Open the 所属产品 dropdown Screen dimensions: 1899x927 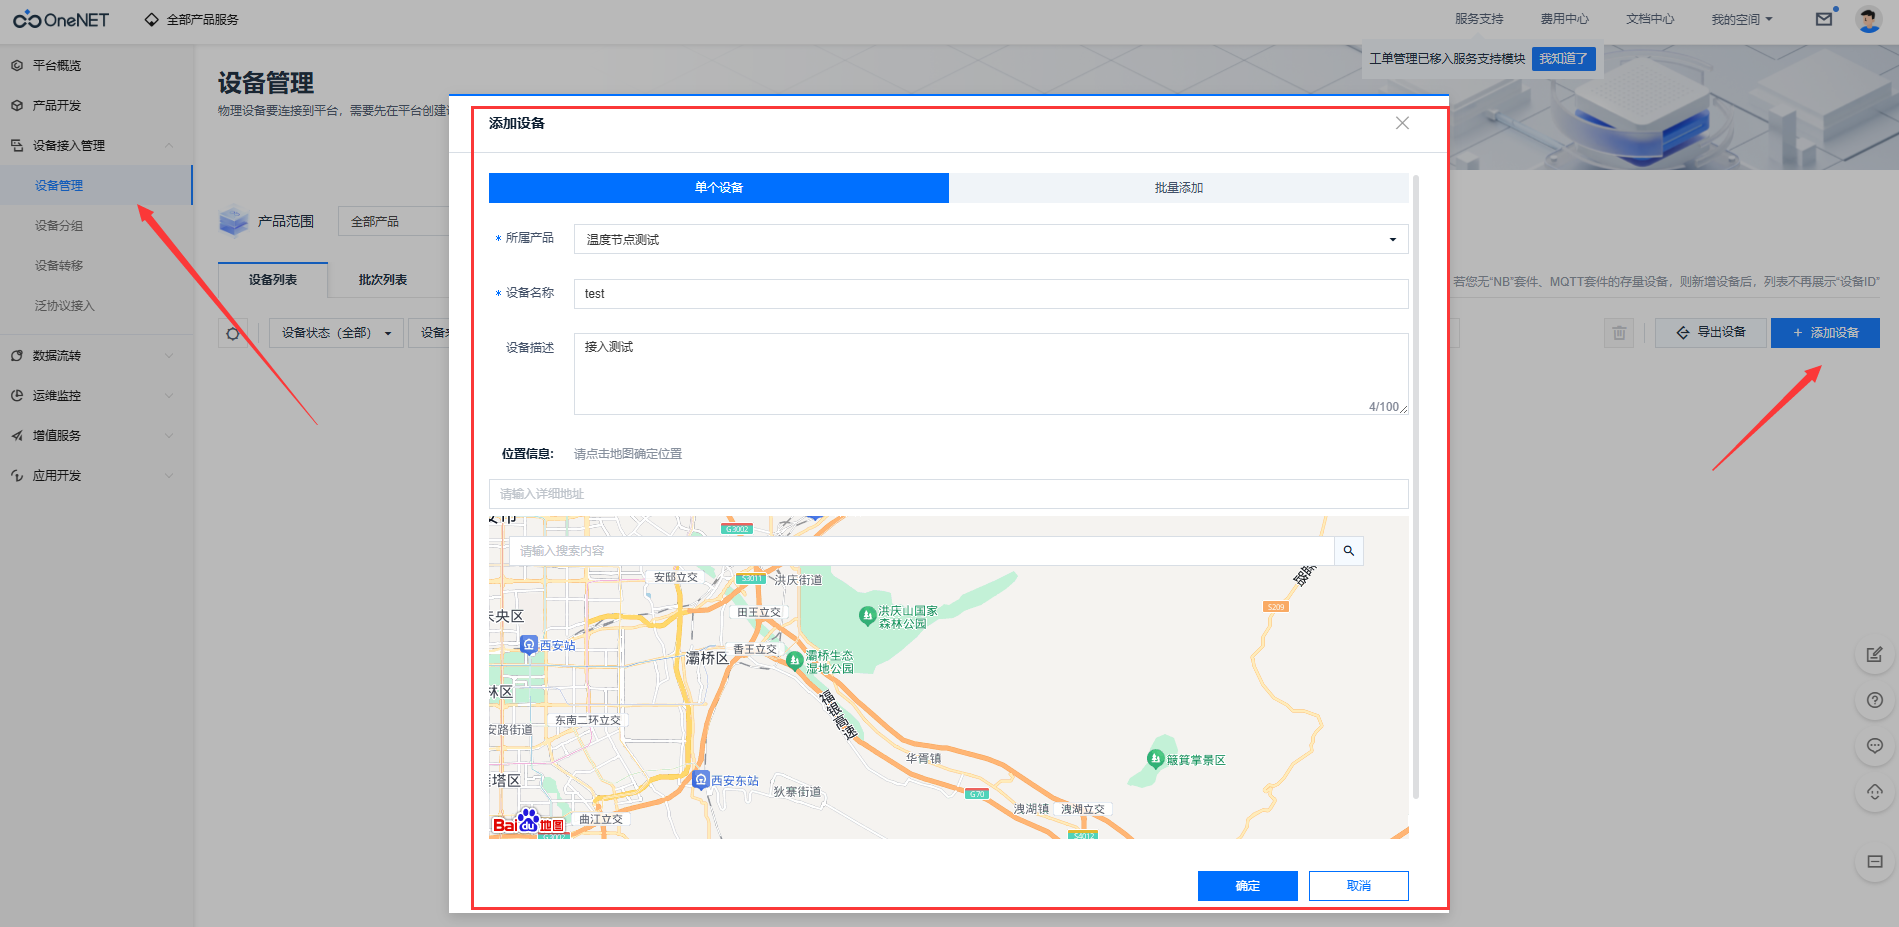[x=990, y=239]
